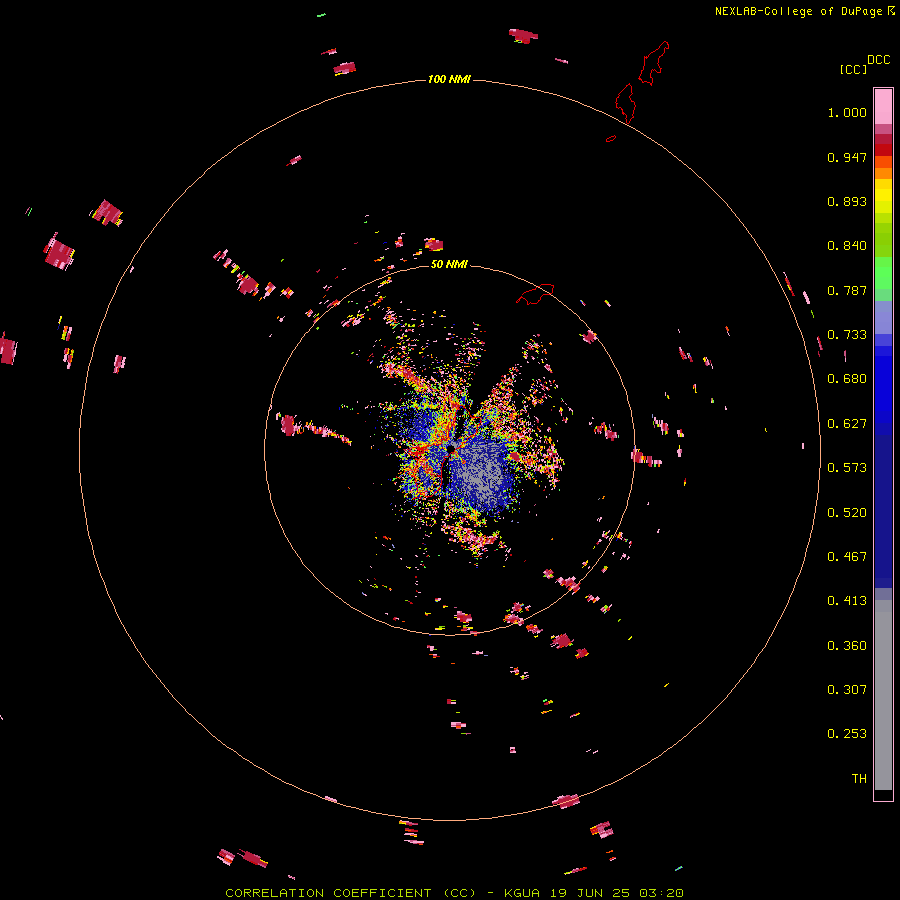
Task: Select the 0.253 color scale value
Action: tap(847, 734)
